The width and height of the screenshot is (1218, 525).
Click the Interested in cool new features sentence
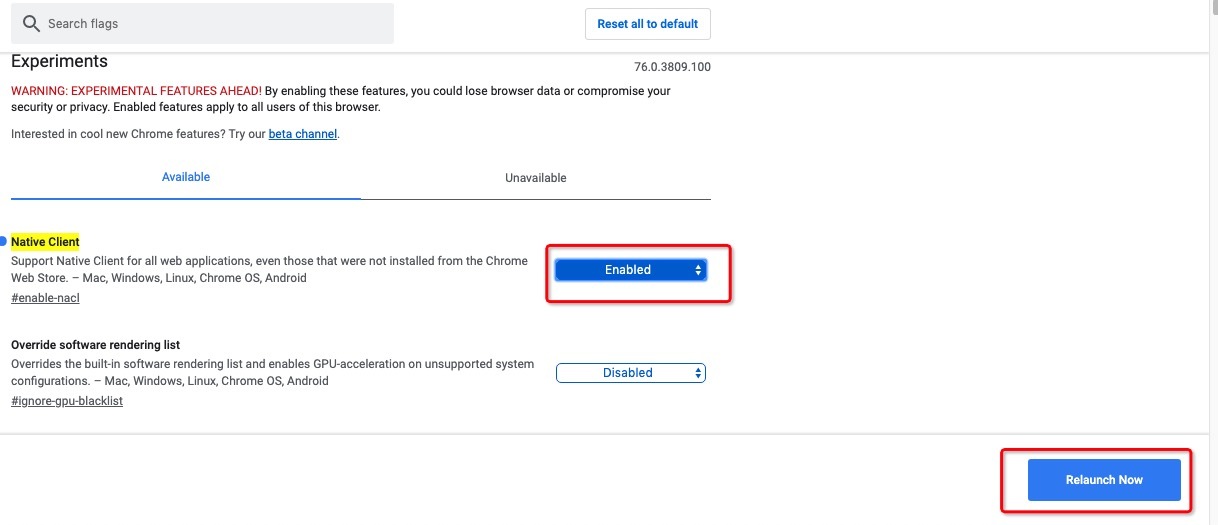(175, 134)
